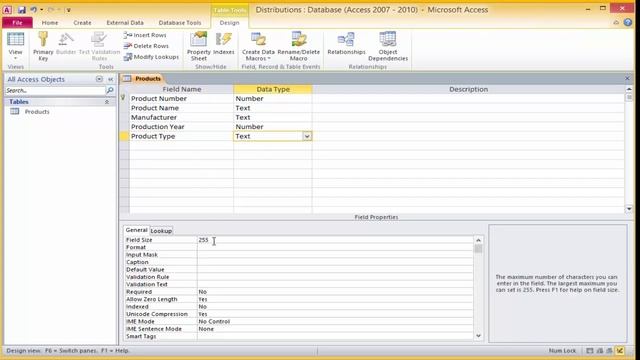Open Relationships window

click(x=346, y=43)
